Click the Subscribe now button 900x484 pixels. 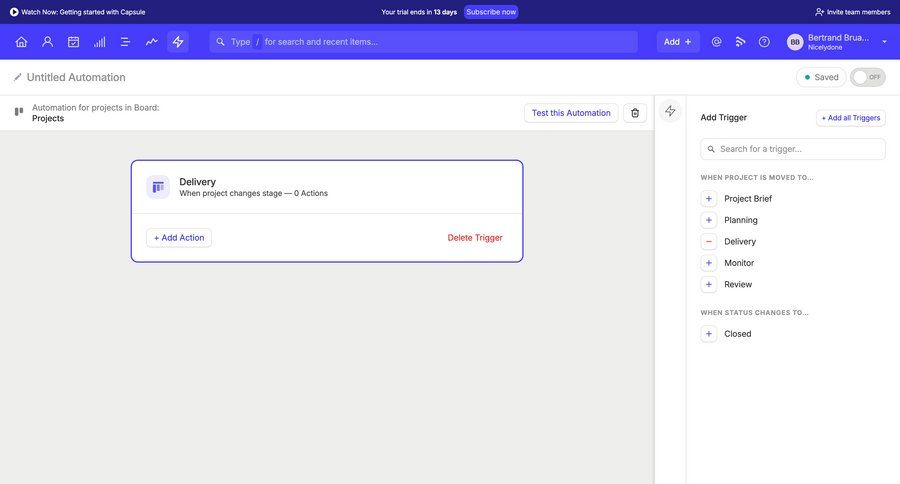(x=491, y=12)
